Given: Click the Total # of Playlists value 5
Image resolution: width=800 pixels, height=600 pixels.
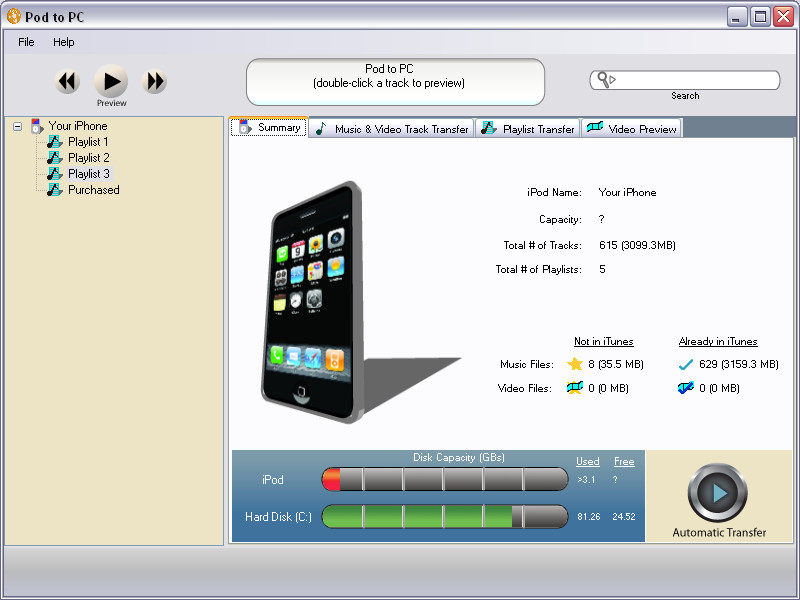Looking at the screenshot, I should tap(602, 269).
